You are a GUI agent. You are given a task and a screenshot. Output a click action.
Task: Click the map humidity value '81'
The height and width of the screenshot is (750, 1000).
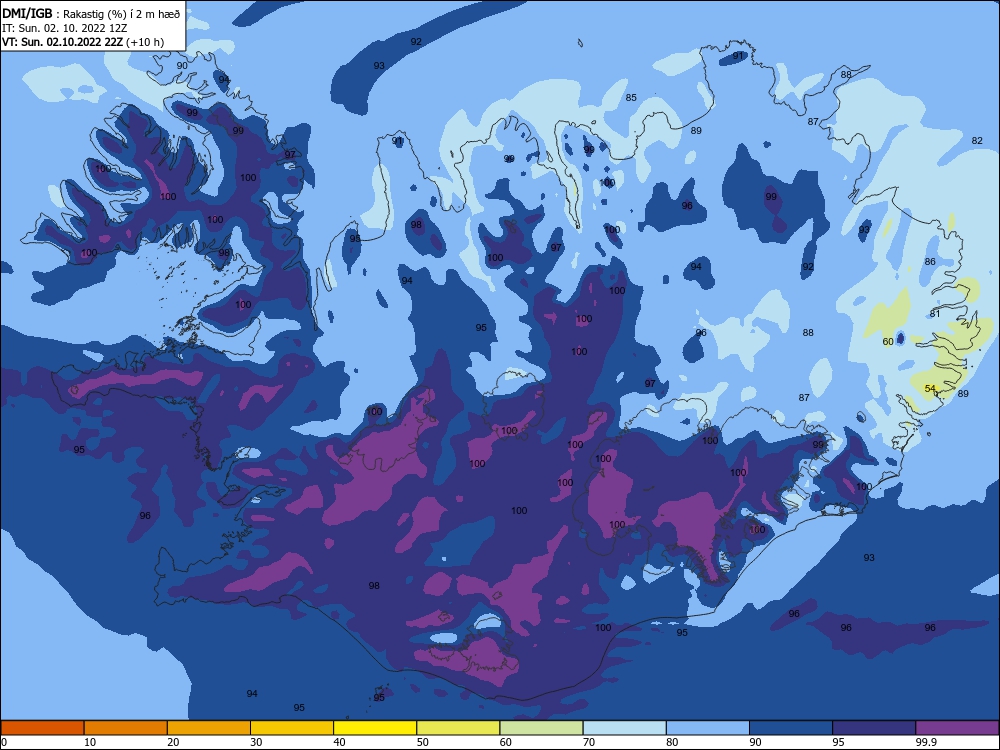click(935, 314)
